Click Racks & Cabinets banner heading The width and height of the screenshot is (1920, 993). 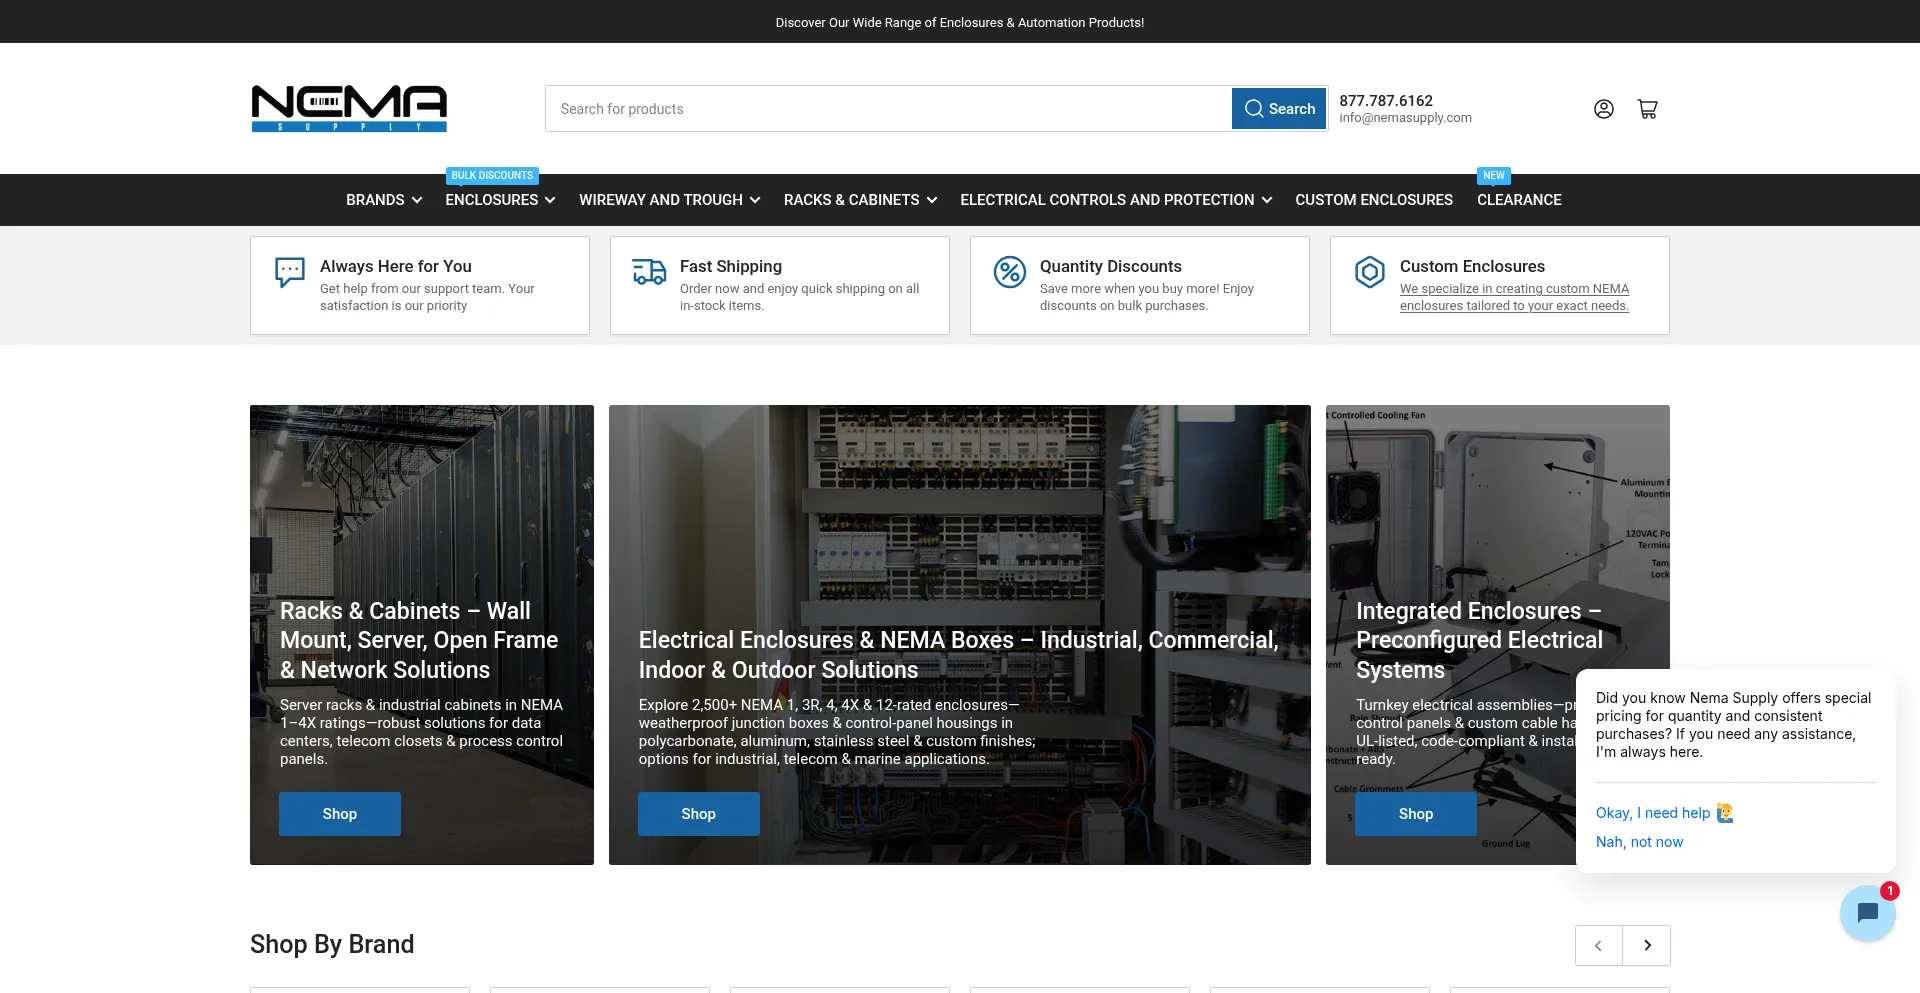click(x=419, y=640)
